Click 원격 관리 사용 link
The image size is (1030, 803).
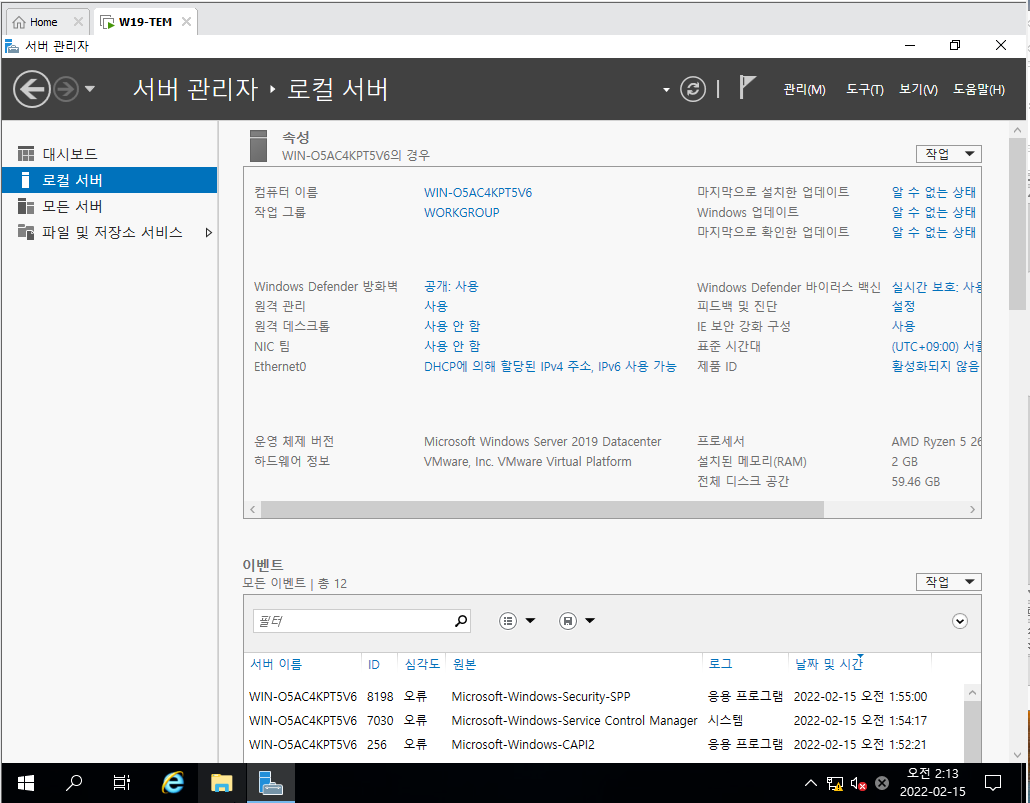(x=436, y=306)
